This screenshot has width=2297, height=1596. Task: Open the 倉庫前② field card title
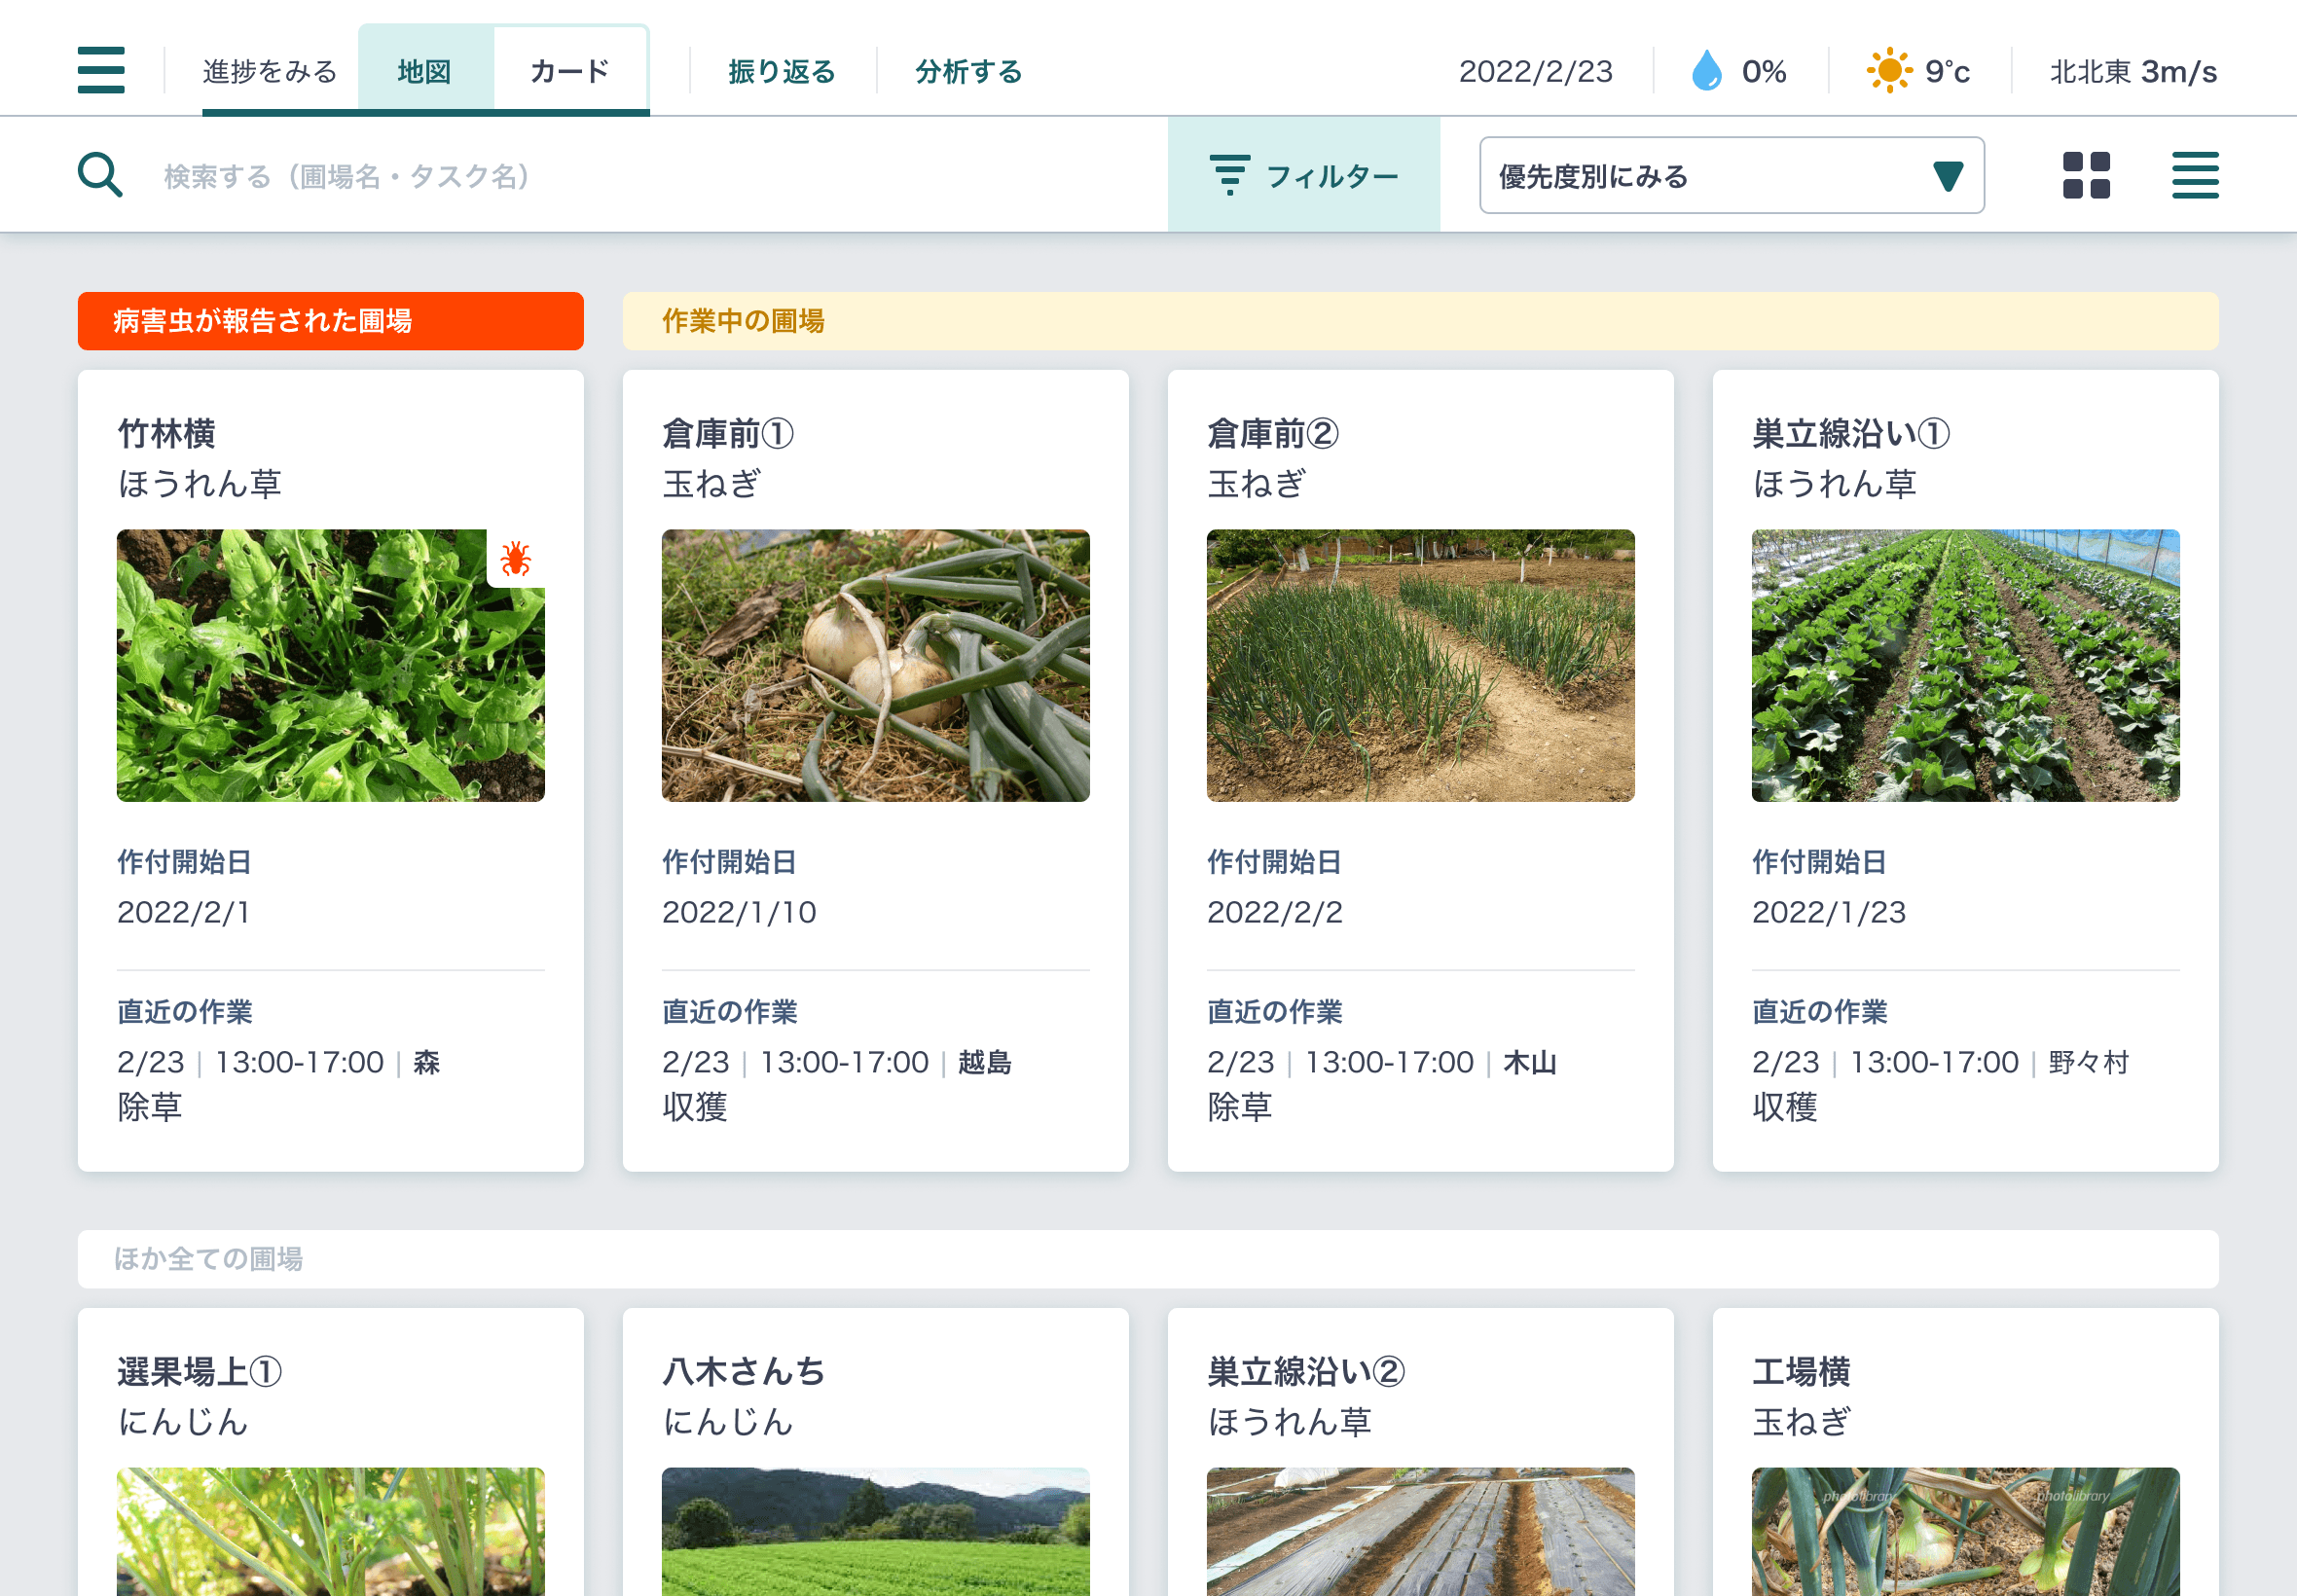1273,434
